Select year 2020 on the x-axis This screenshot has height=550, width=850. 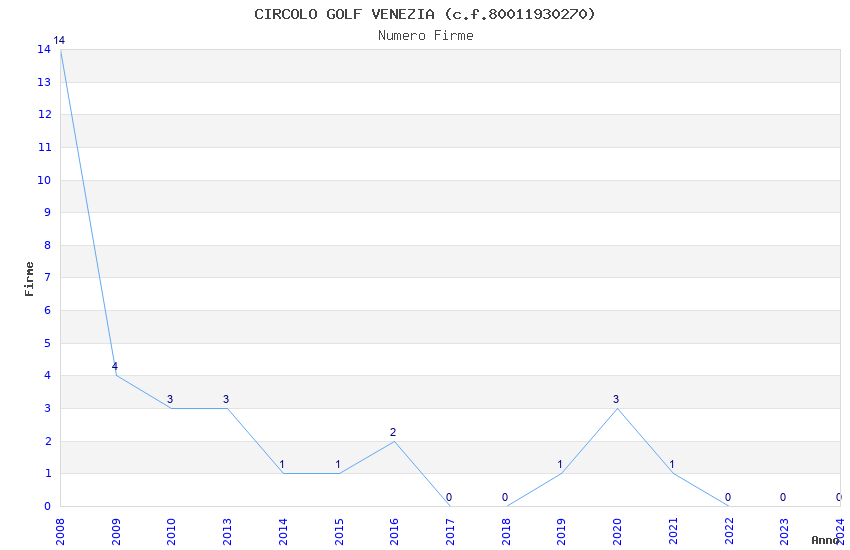pos(617,532)
